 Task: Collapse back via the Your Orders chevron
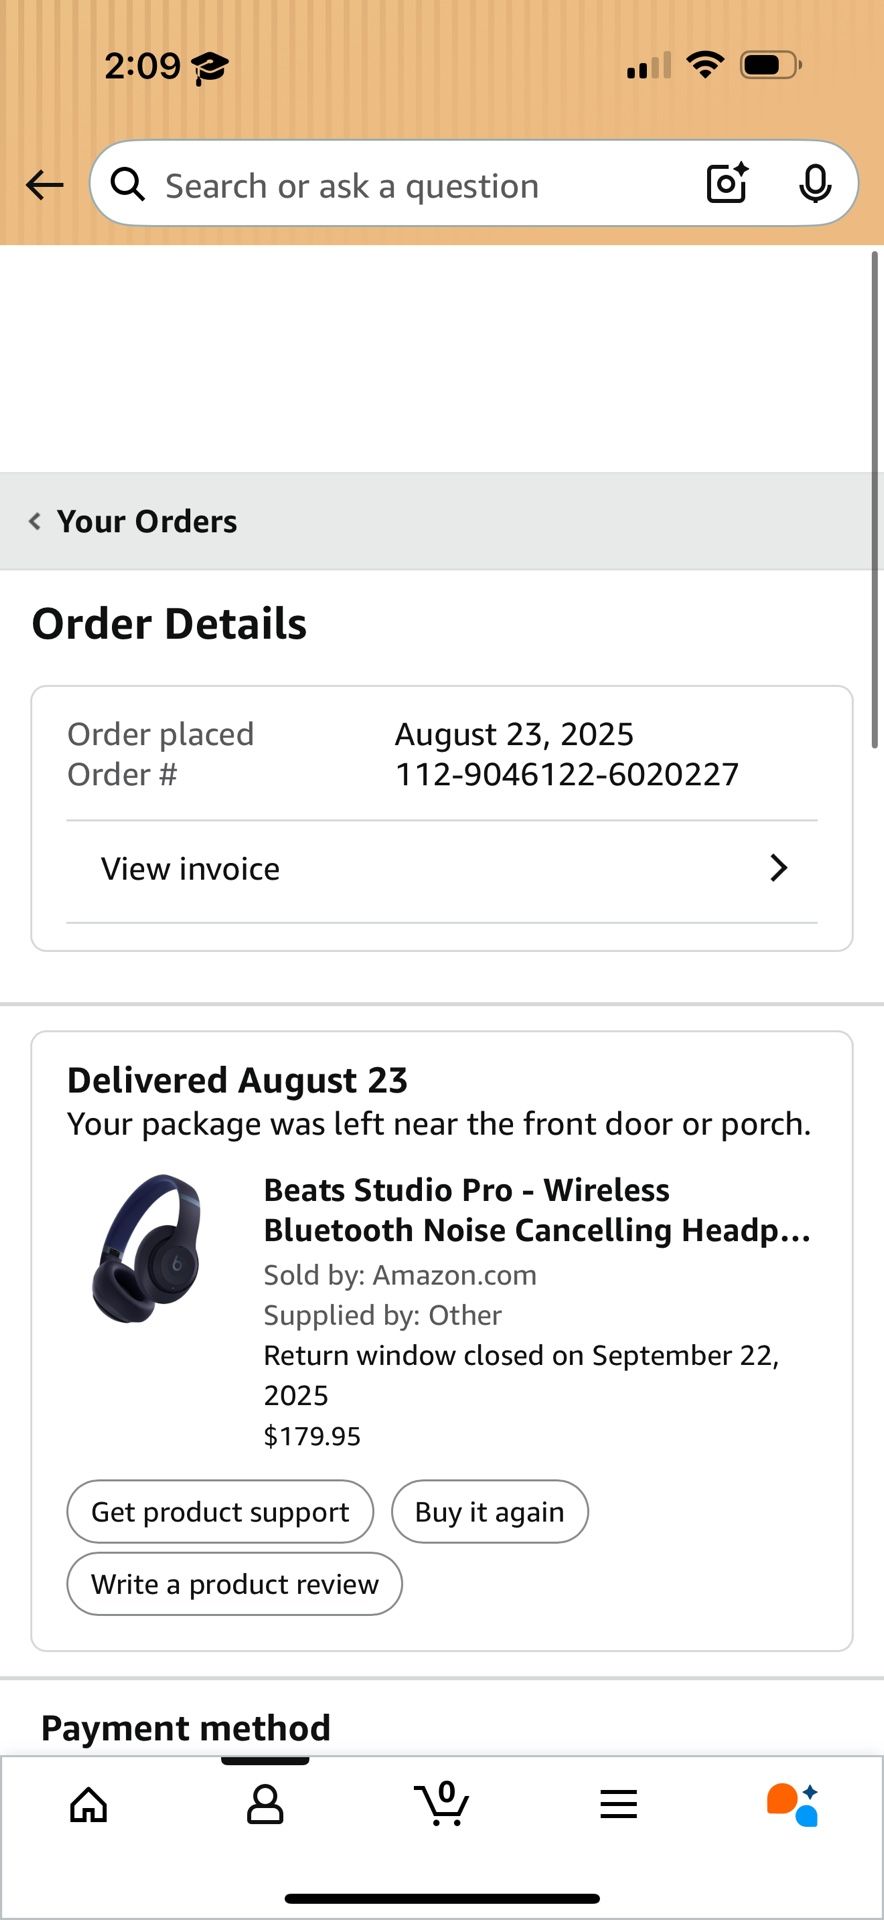click(x=34, y=521)
